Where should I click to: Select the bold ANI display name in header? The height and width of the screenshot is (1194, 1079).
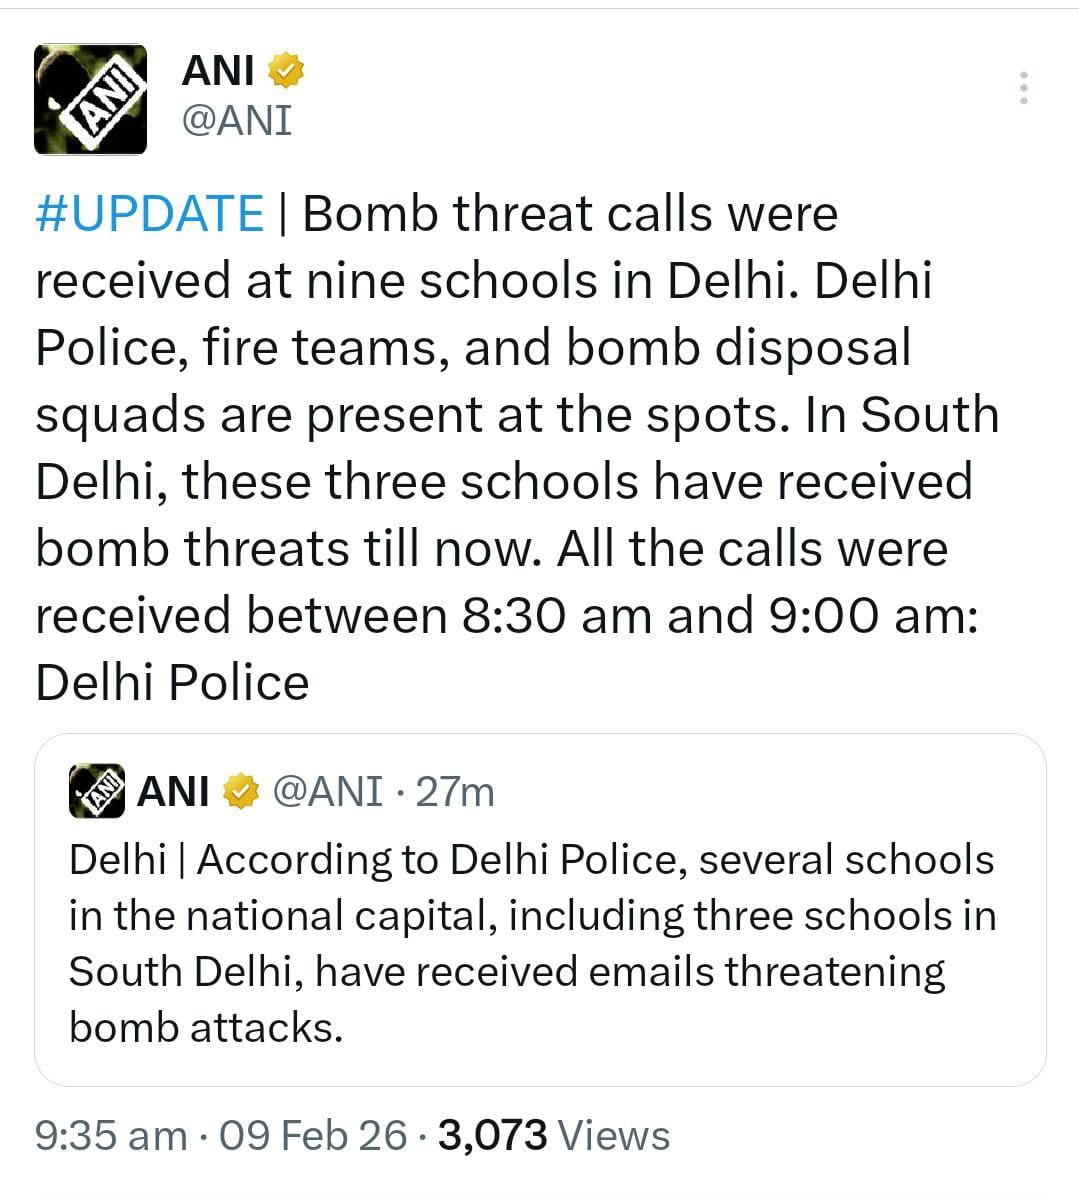click(x=218, y=71)
